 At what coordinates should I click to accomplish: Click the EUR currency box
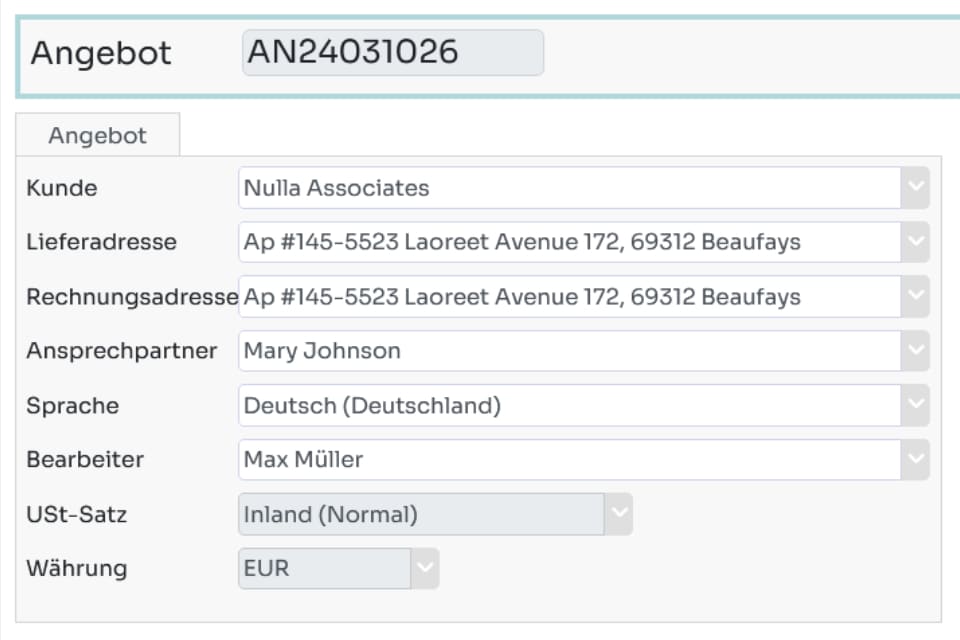(x=324, y=568)
